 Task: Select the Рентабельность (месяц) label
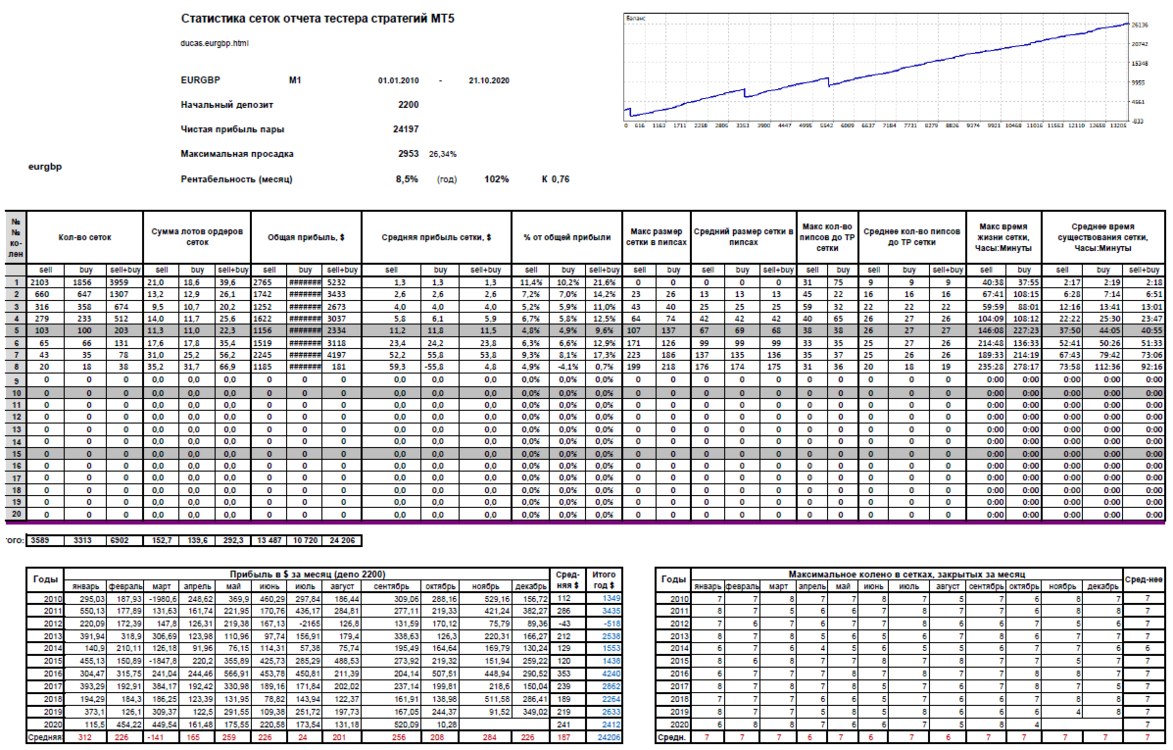(236, 179)
